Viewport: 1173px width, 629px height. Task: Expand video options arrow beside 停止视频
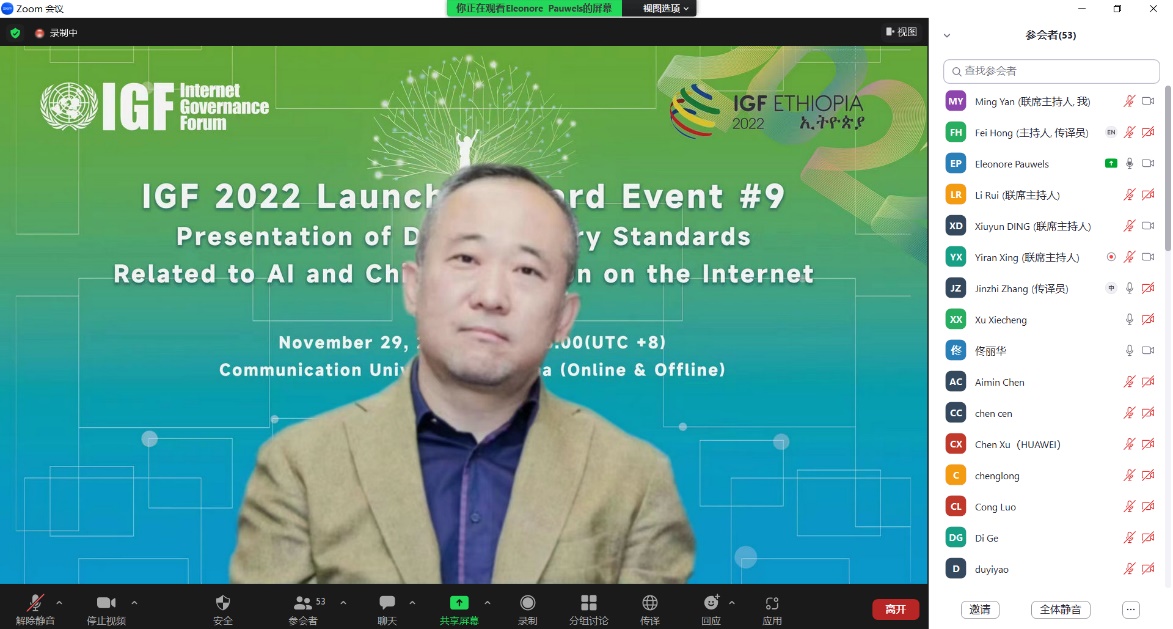[134, 603]
